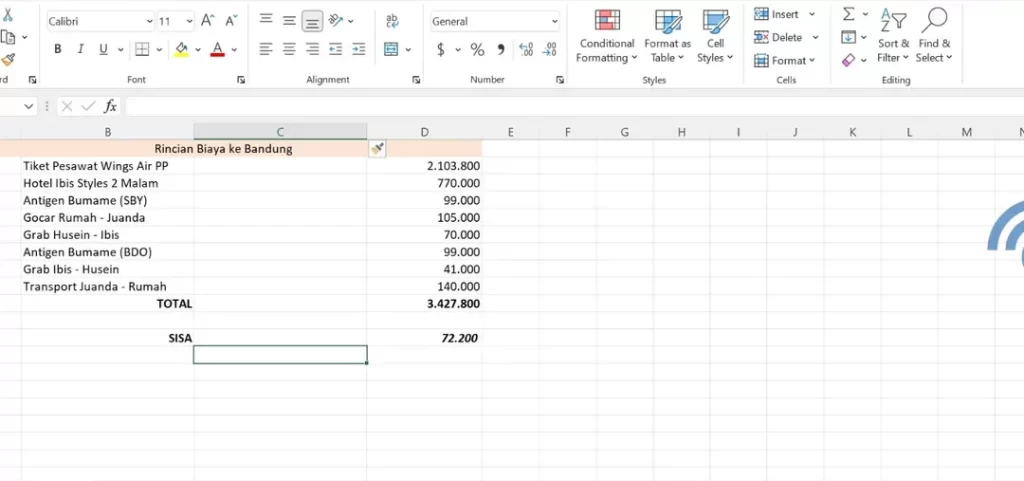
Task: Open Sort & Filter menu
Action: point(893,36)
